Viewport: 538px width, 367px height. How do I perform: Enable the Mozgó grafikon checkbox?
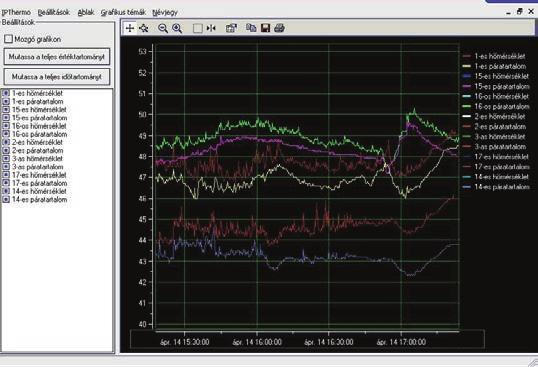9,39
